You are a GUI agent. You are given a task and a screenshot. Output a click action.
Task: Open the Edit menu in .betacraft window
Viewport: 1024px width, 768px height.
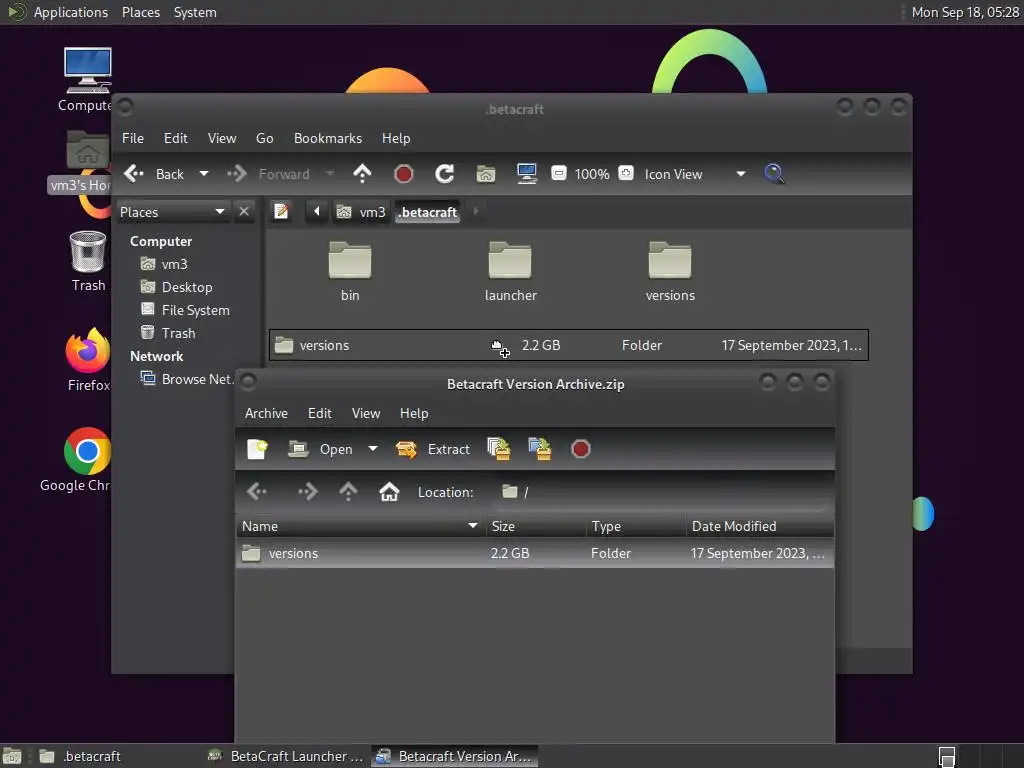point(176,138)
